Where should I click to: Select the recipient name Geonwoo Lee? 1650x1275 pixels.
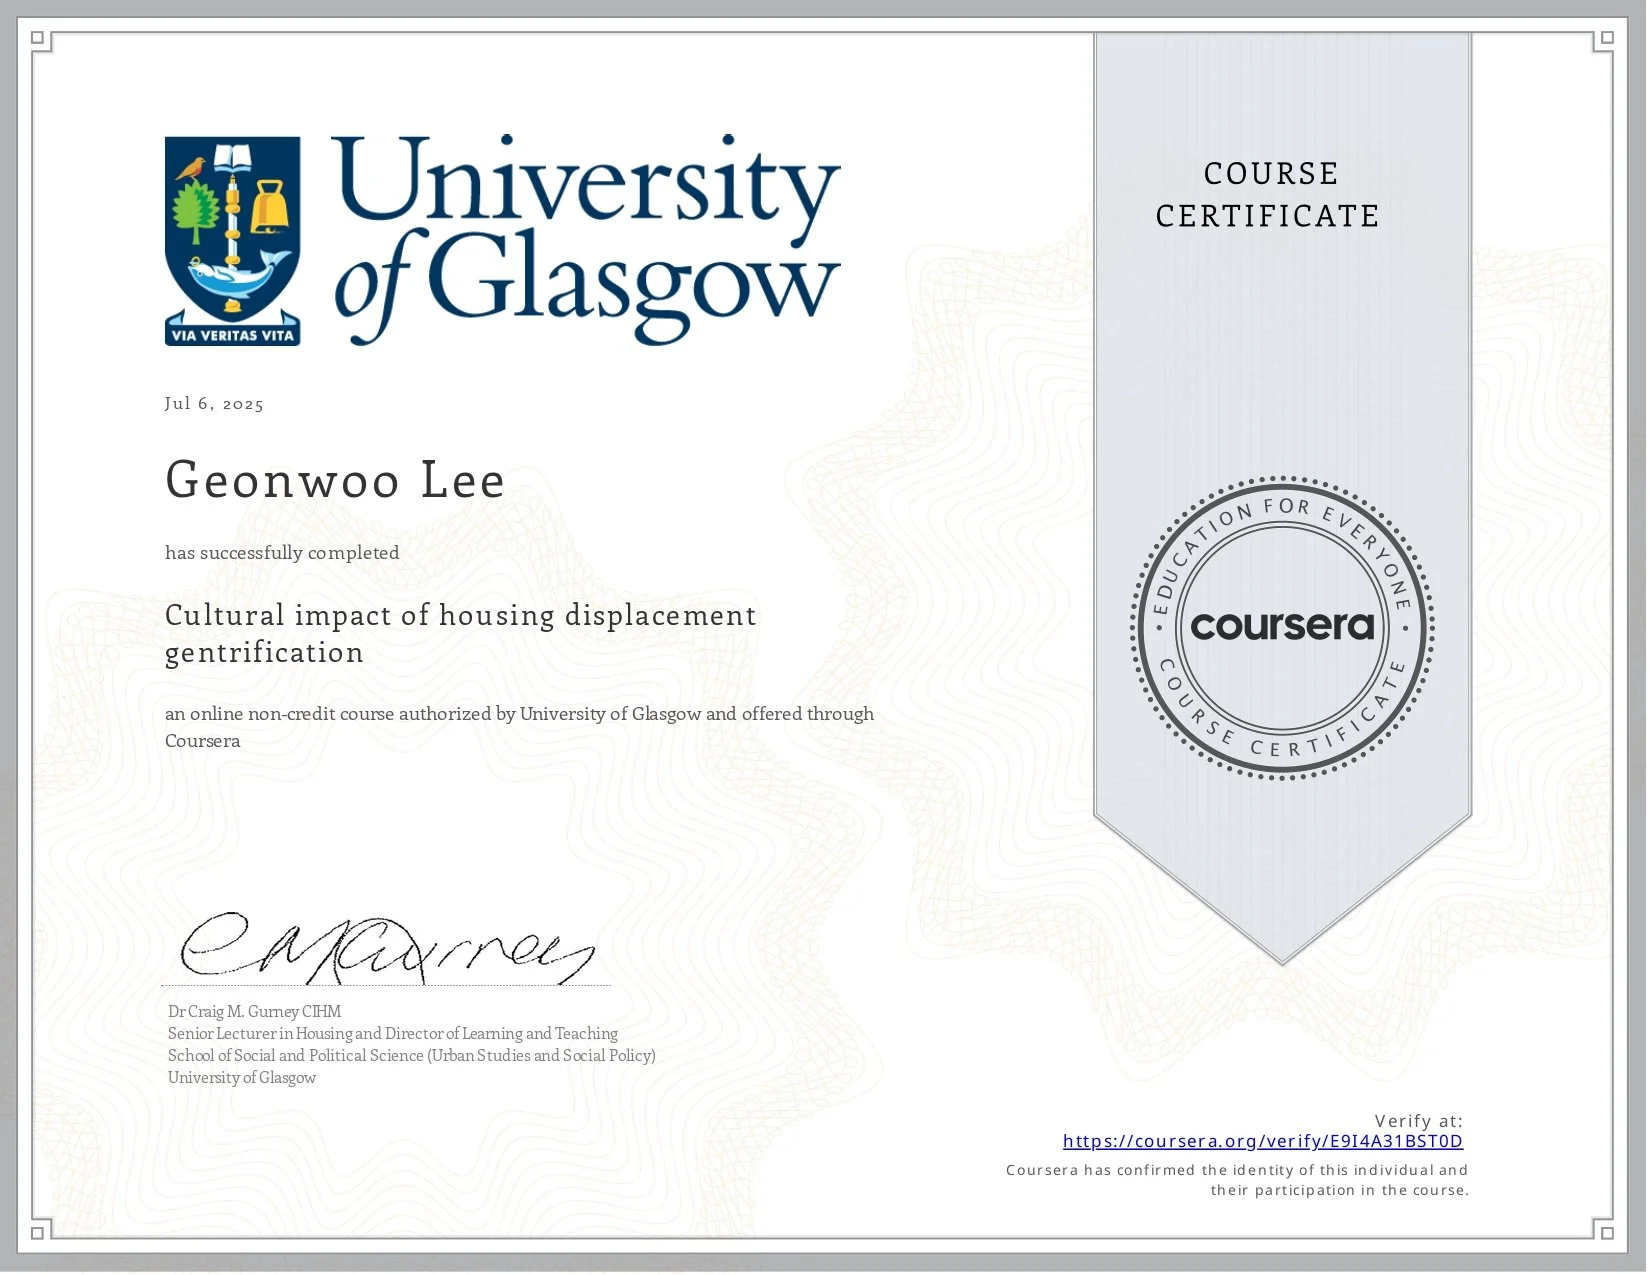pos(335,479)
